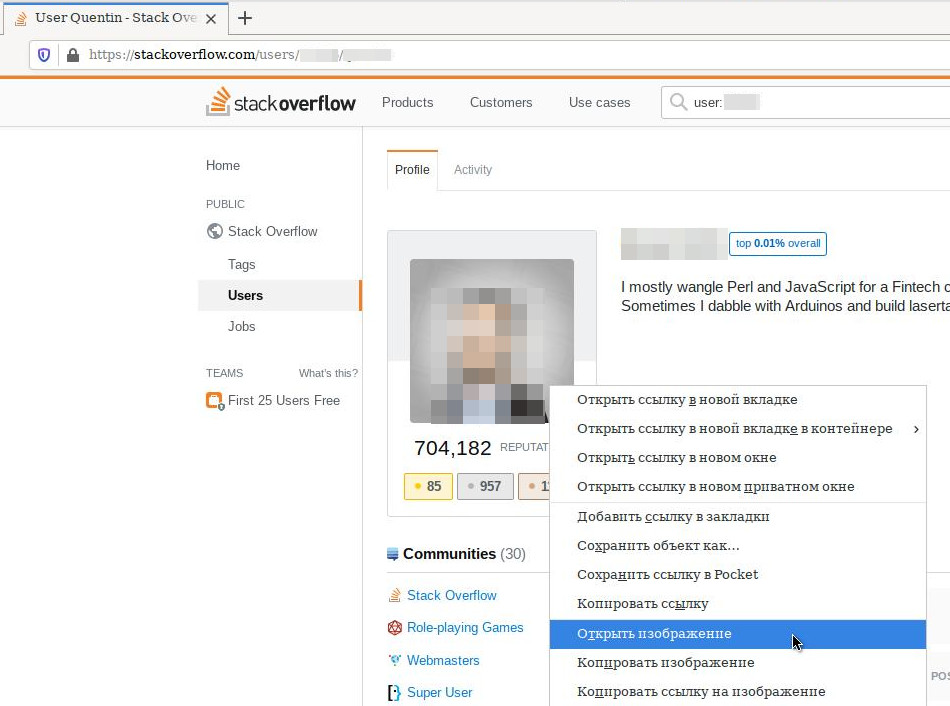Choose 'Сохранить объект как…'
Image resolution: width=950 pixels, height=706 pixels.
pos(738,546)
